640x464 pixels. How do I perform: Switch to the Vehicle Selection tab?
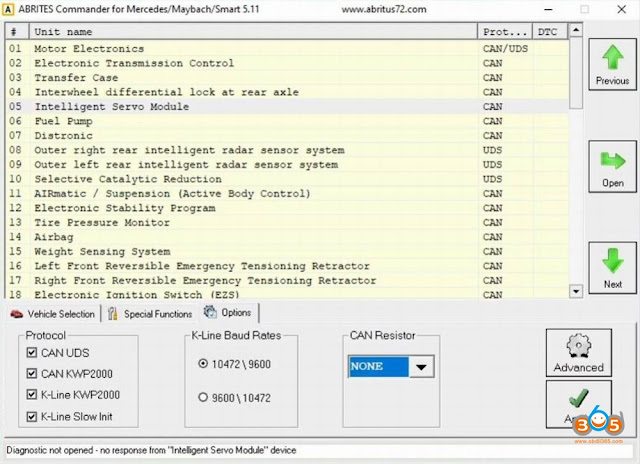point(53,314)
